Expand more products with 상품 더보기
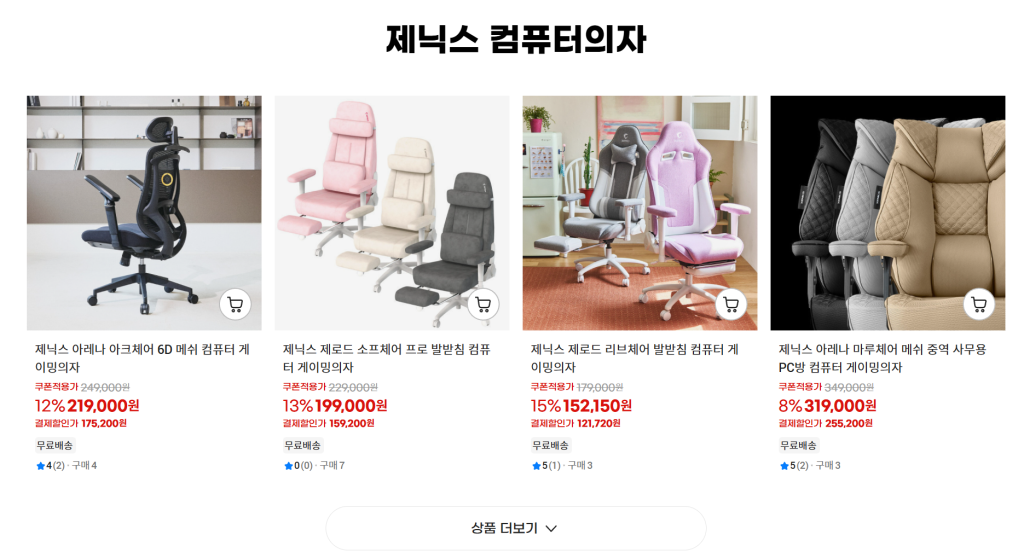 tap(515, 528)
